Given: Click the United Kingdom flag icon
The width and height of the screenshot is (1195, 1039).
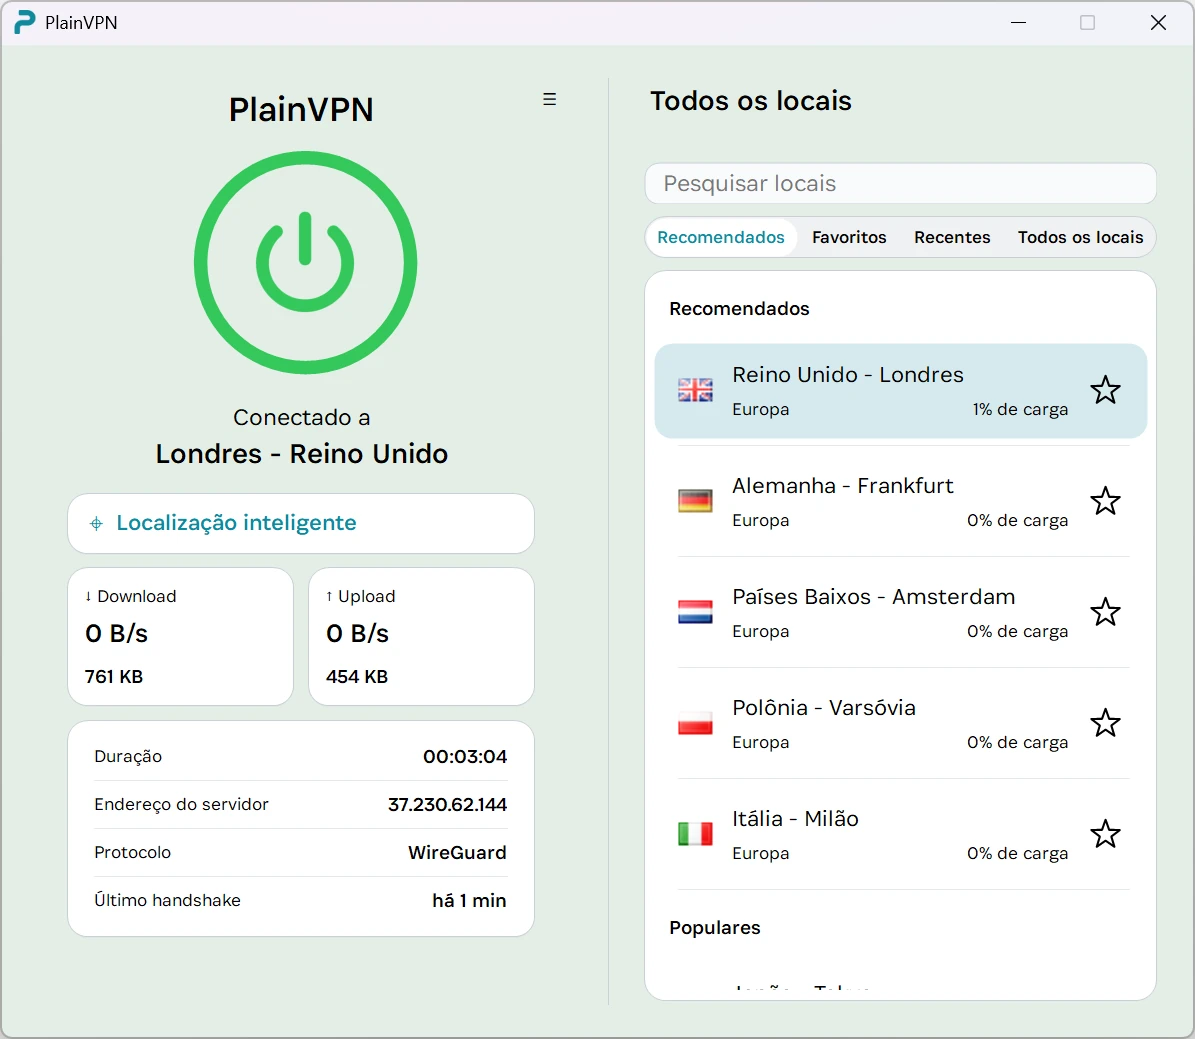Looking at the screenshot, I should point(695,390).
